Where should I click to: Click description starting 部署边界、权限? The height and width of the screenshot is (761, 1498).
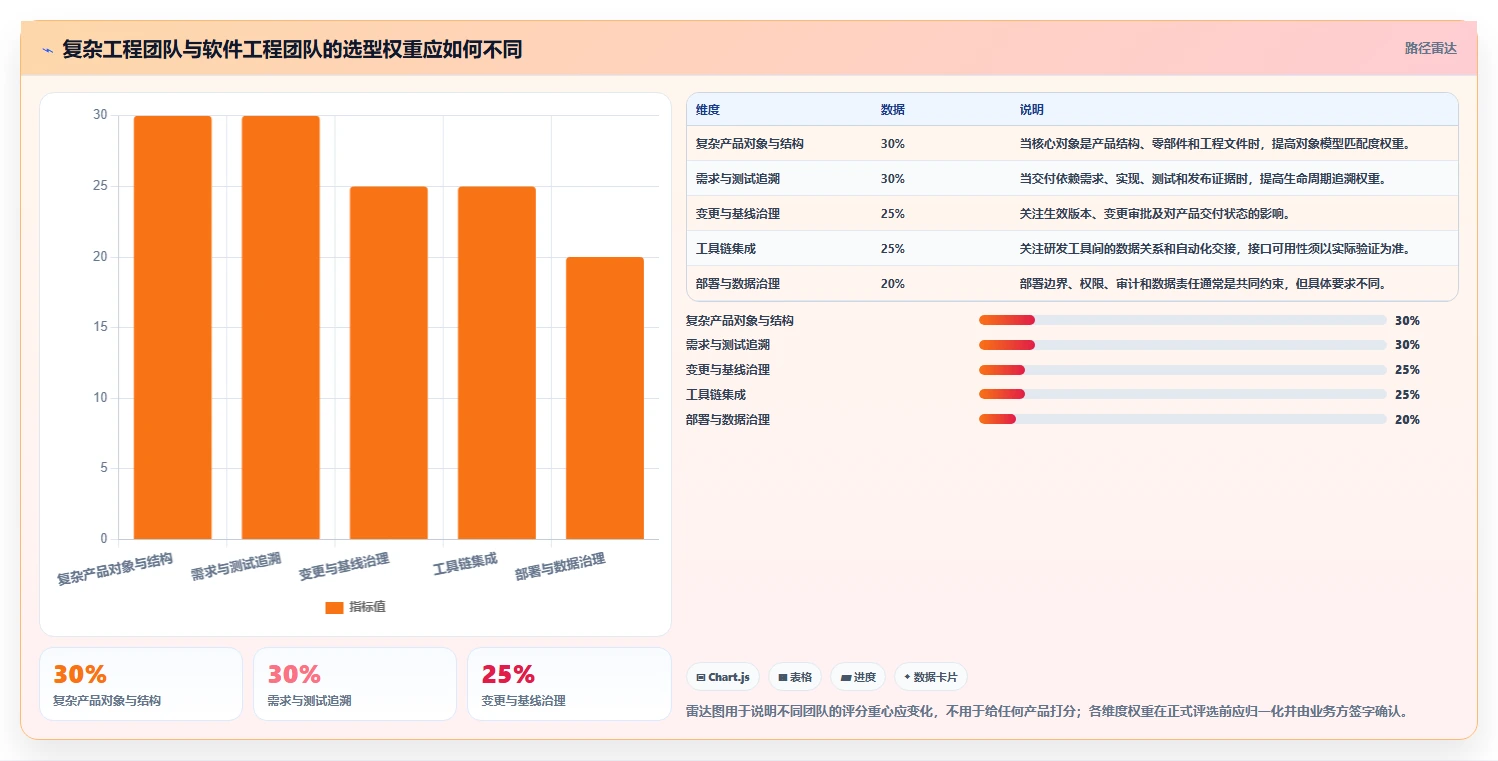tap(1203, 284)
